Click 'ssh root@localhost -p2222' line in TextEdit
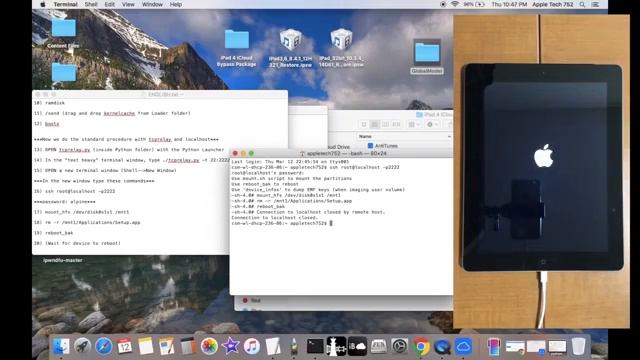 pyautogui.click(x=75, y=191)
